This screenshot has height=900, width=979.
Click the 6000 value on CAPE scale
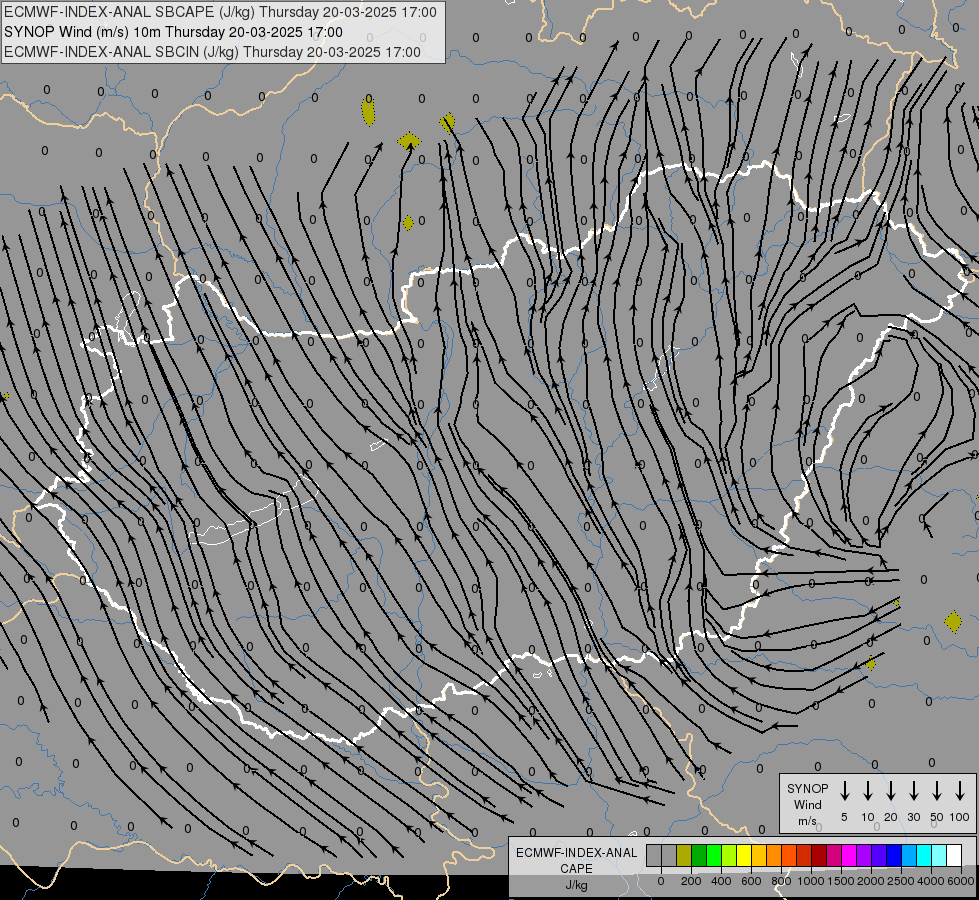(x=961, y=881)
